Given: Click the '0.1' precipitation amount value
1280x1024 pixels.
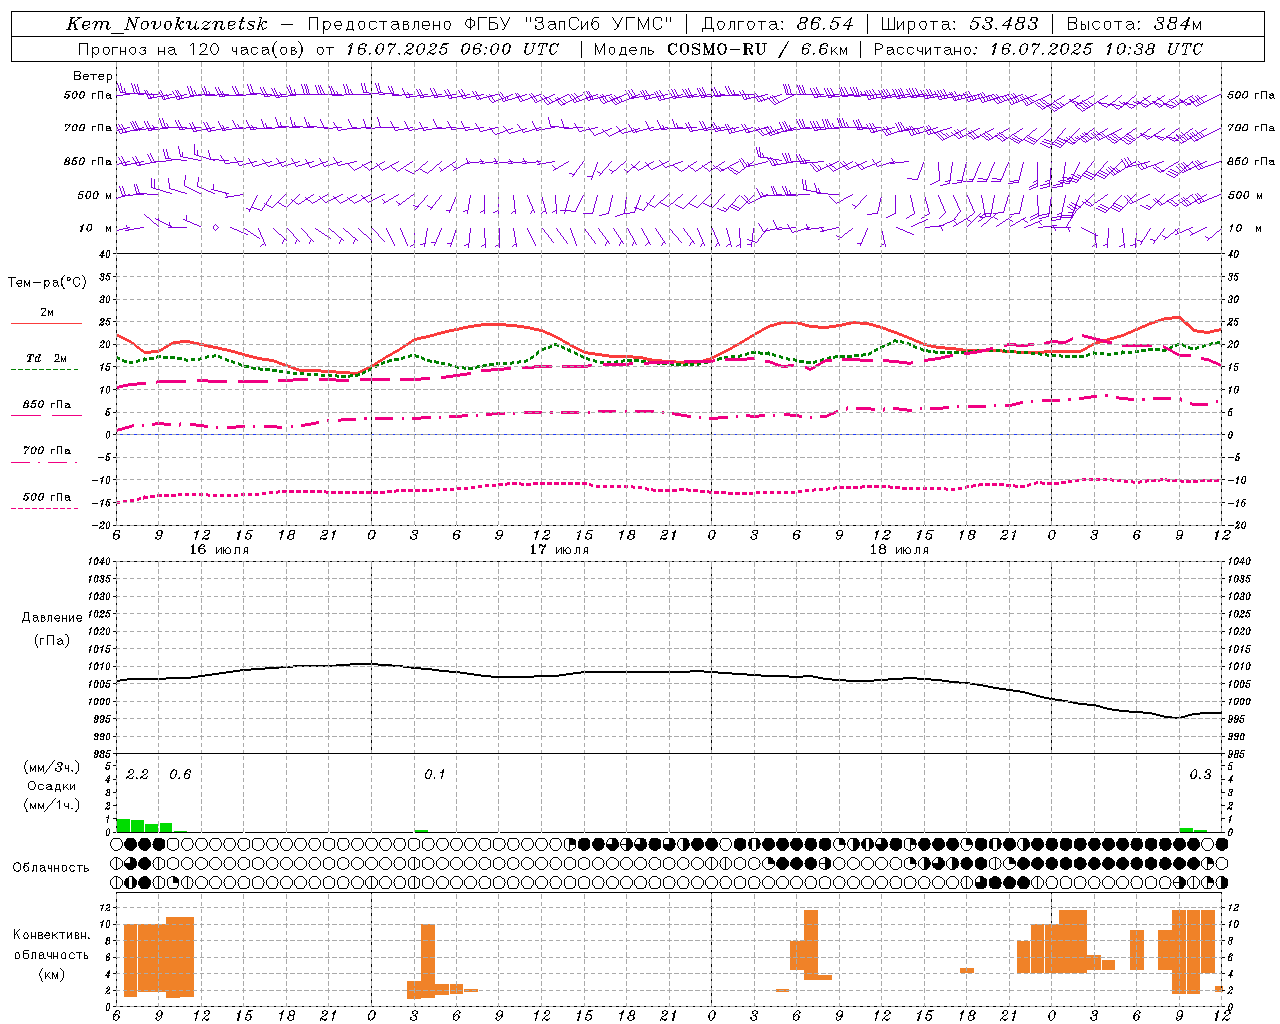Looking at the screenshot, I should pos(435,774).
